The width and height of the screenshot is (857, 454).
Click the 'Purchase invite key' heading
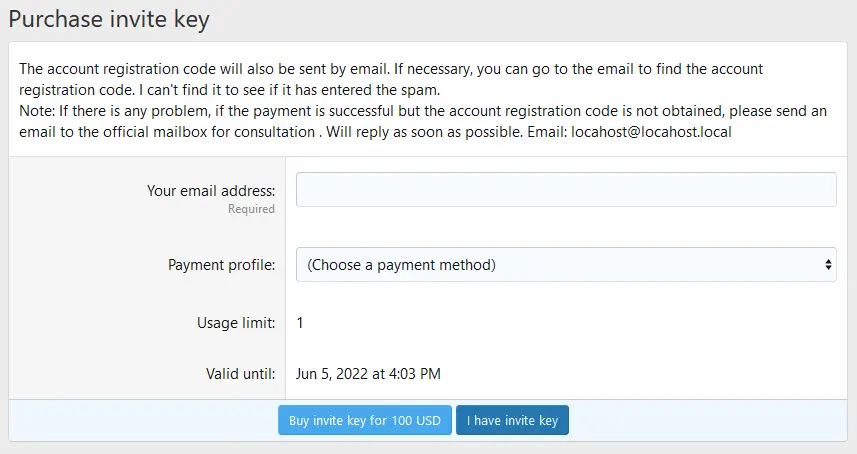109,19
